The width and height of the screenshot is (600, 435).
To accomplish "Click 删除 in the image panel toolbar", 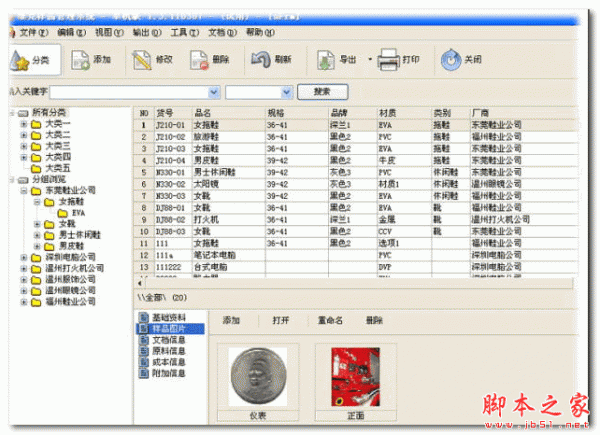I will pyautogui.click(x=374, y=321).
